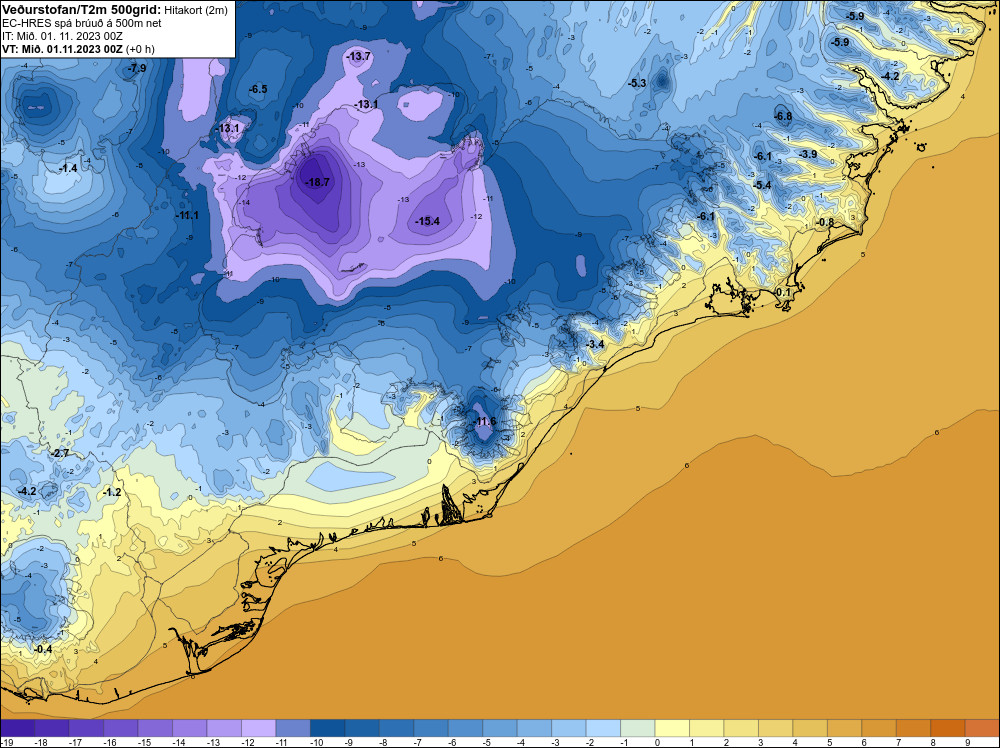Click the 9 degree legend swatch

pyautogui.click(x=982, y=728)
